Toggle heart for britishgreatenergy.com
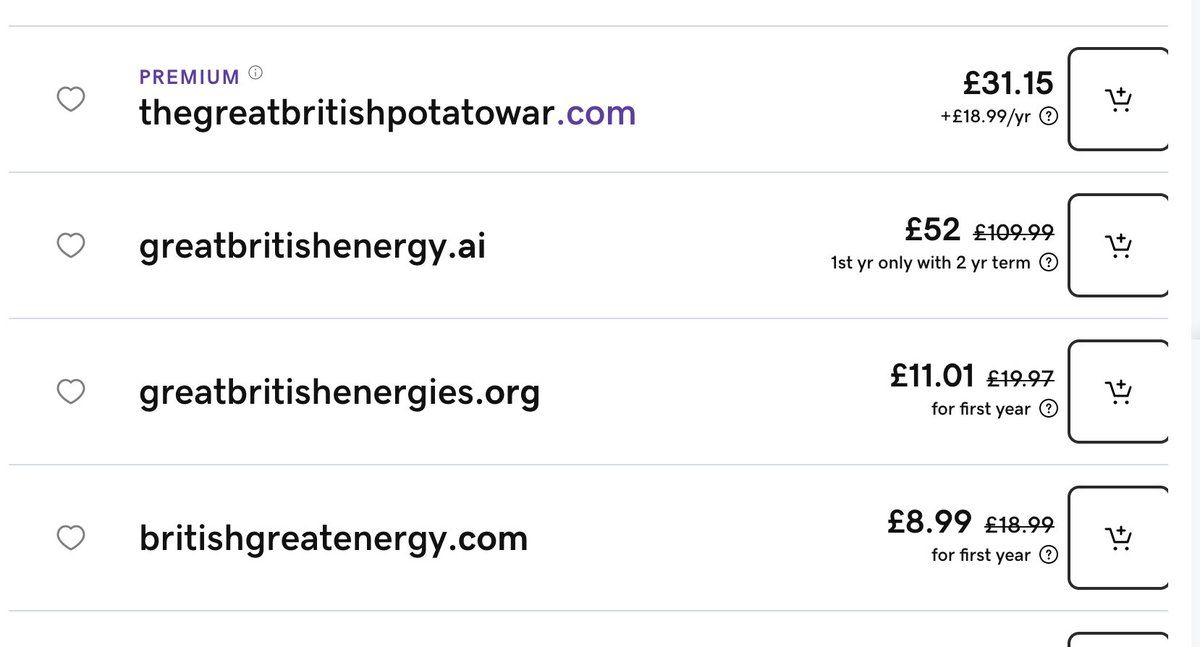This screenshot has width=1200, height=647. click(70, 538)
